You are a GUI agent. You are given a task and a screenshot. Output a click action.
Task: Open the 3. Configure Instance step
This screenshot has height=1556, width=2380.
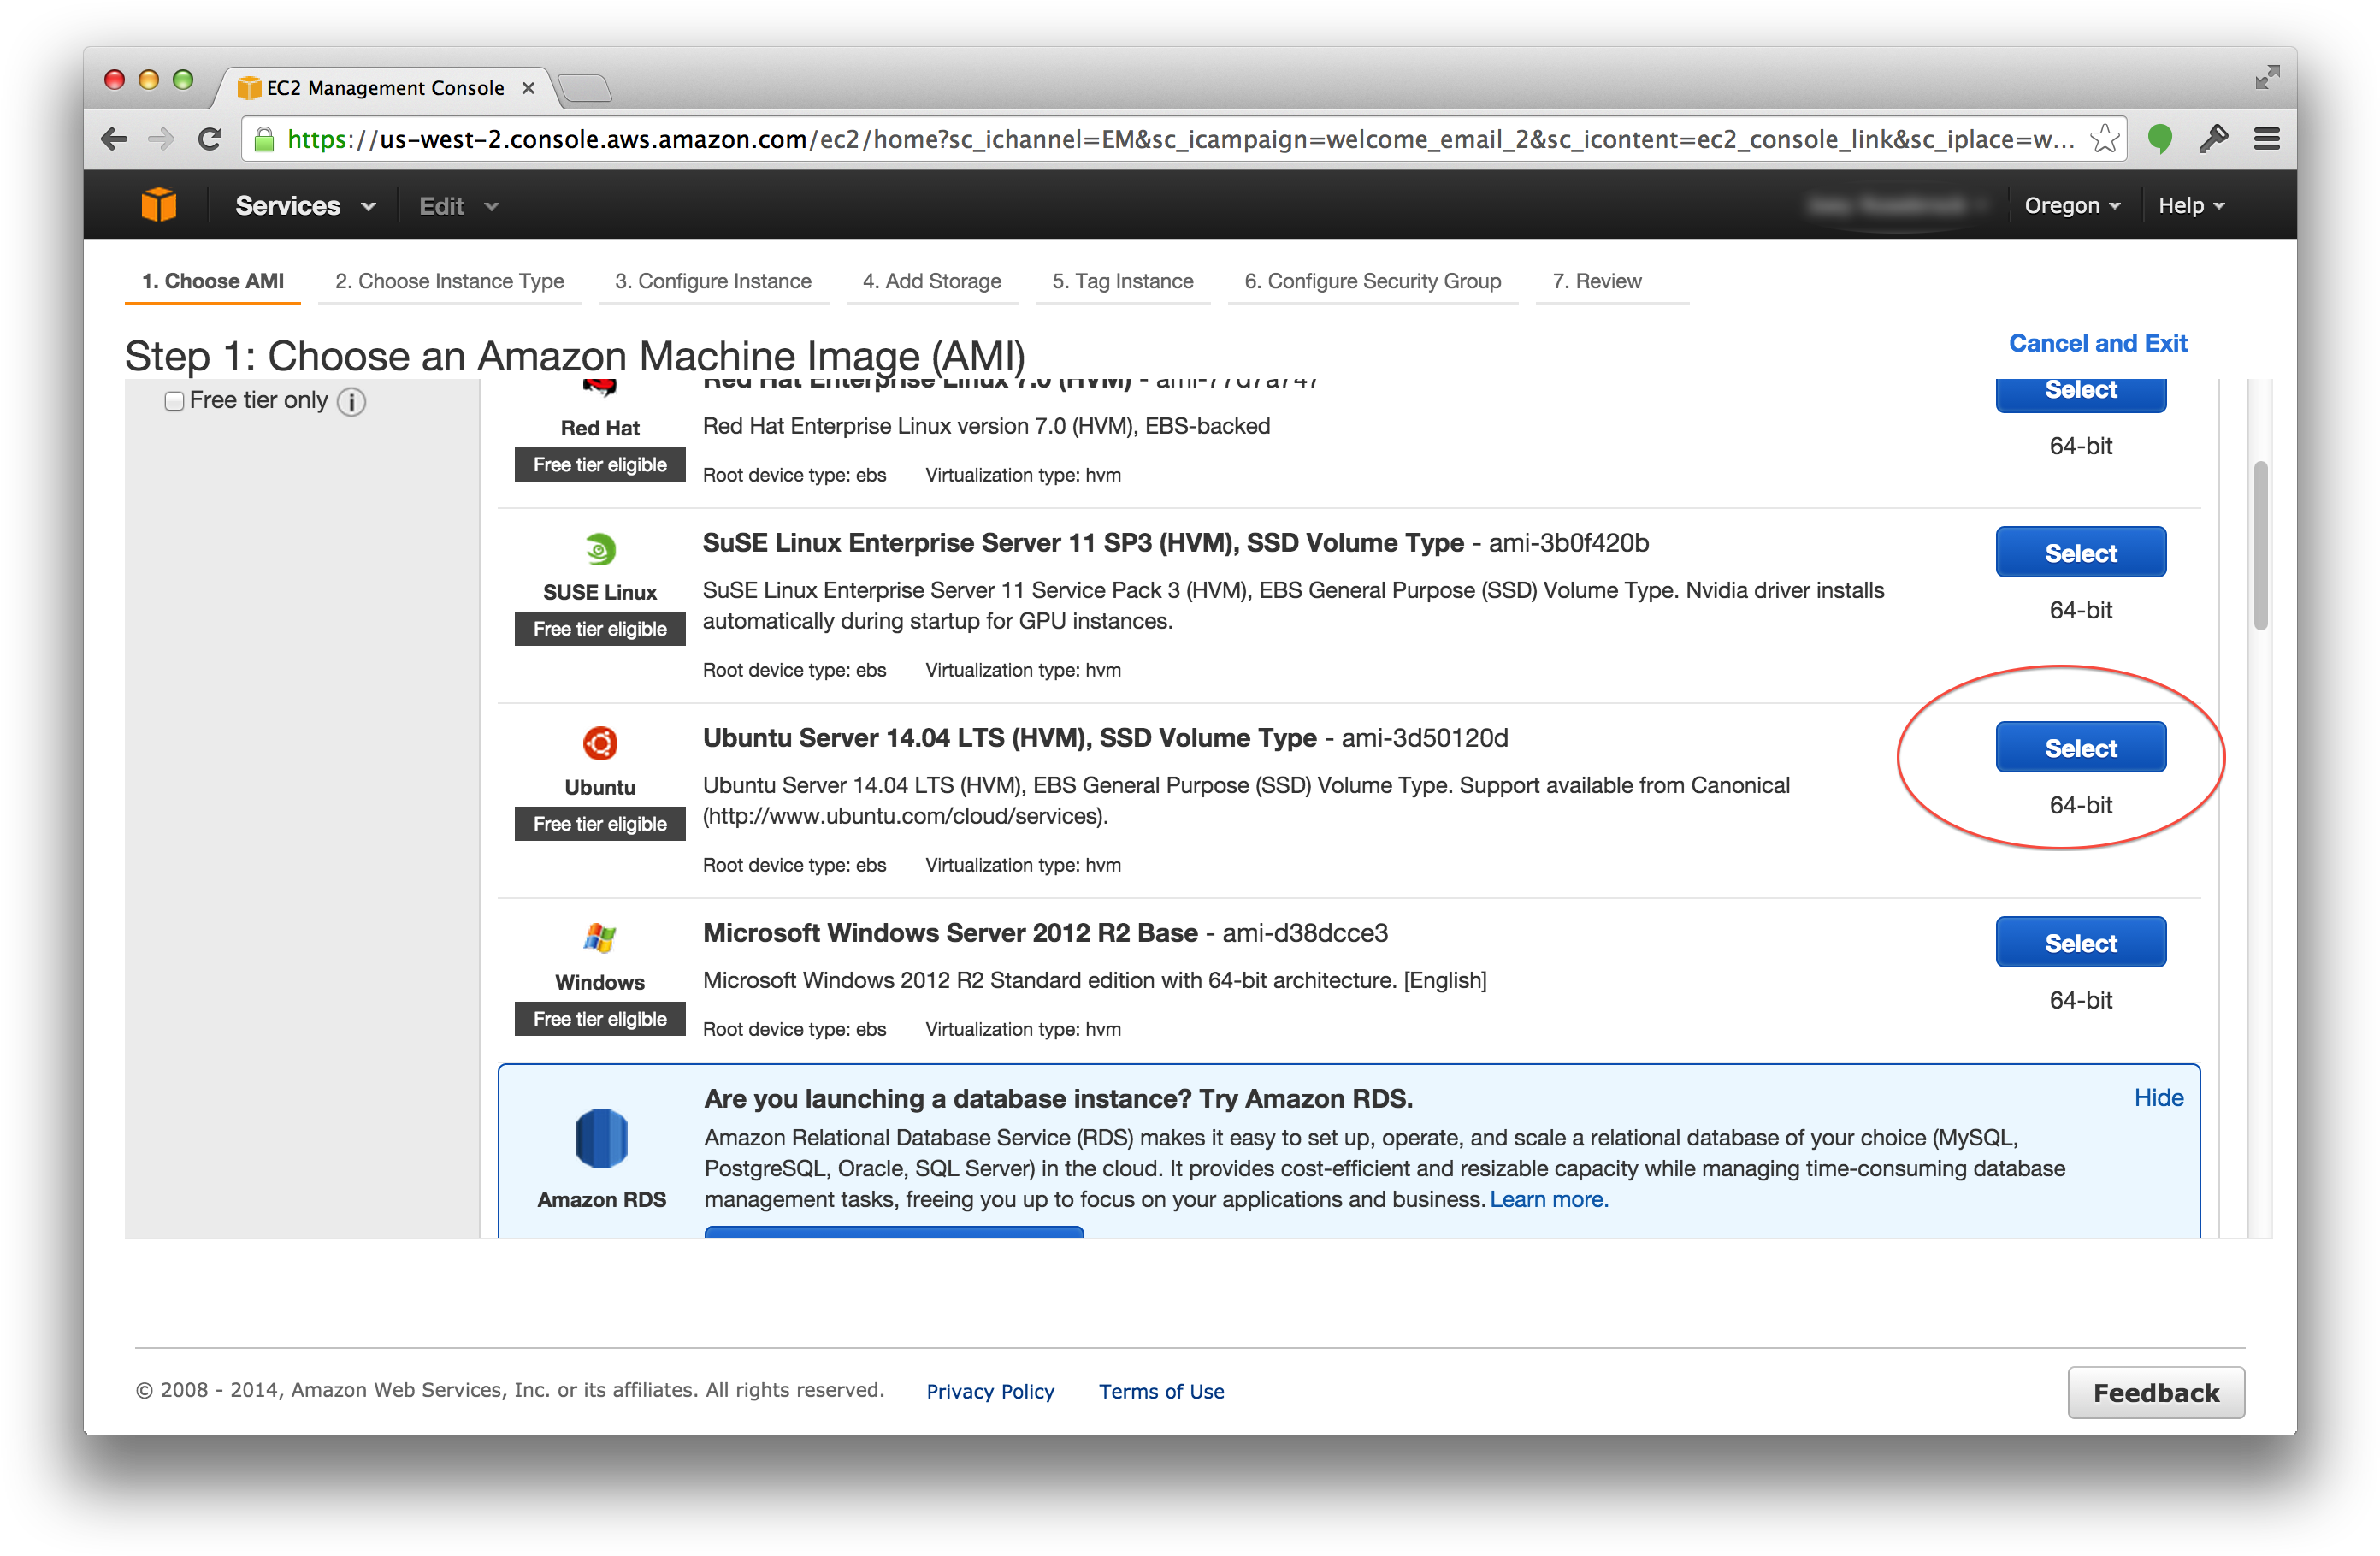pyautogui.click(x=713, y=281)
